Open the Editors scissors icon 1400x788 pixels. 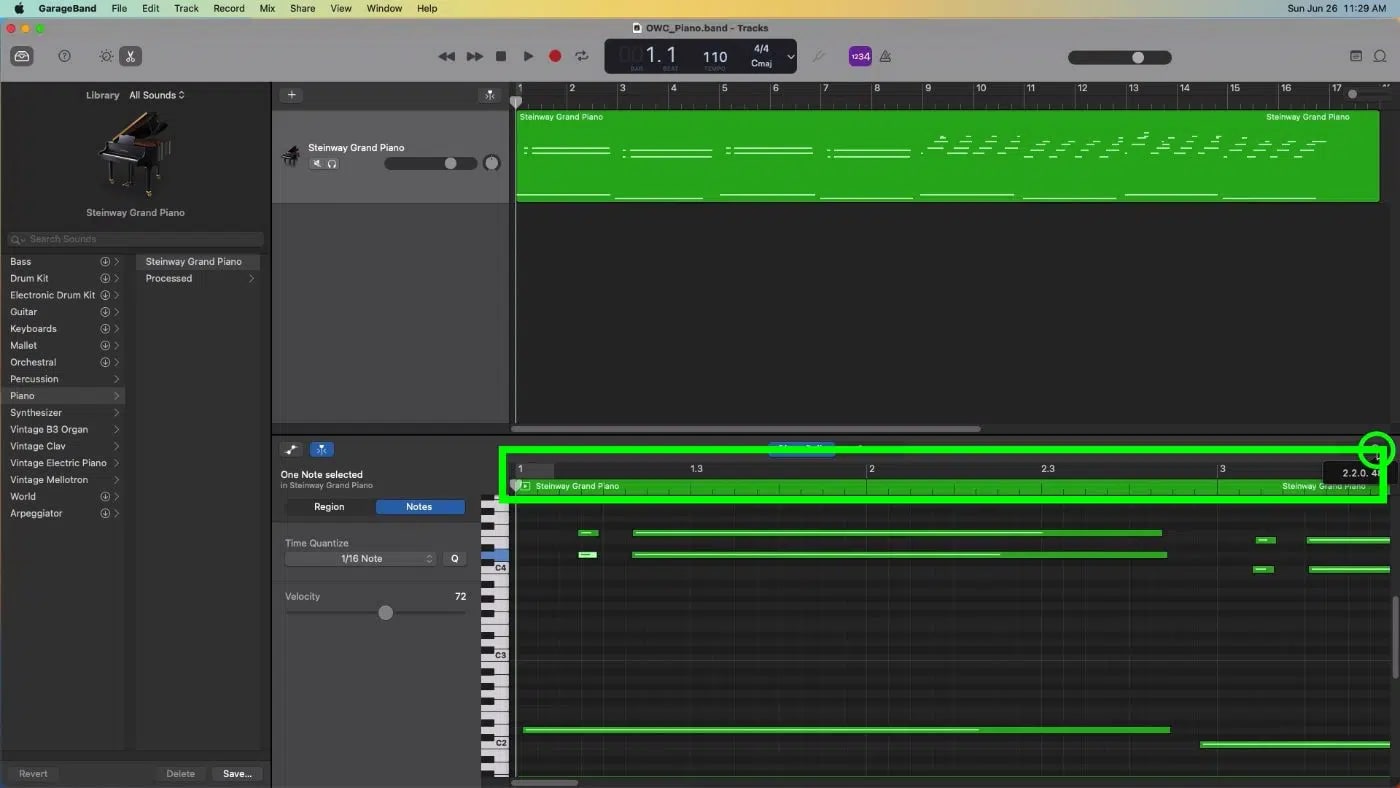pos(132,56)
